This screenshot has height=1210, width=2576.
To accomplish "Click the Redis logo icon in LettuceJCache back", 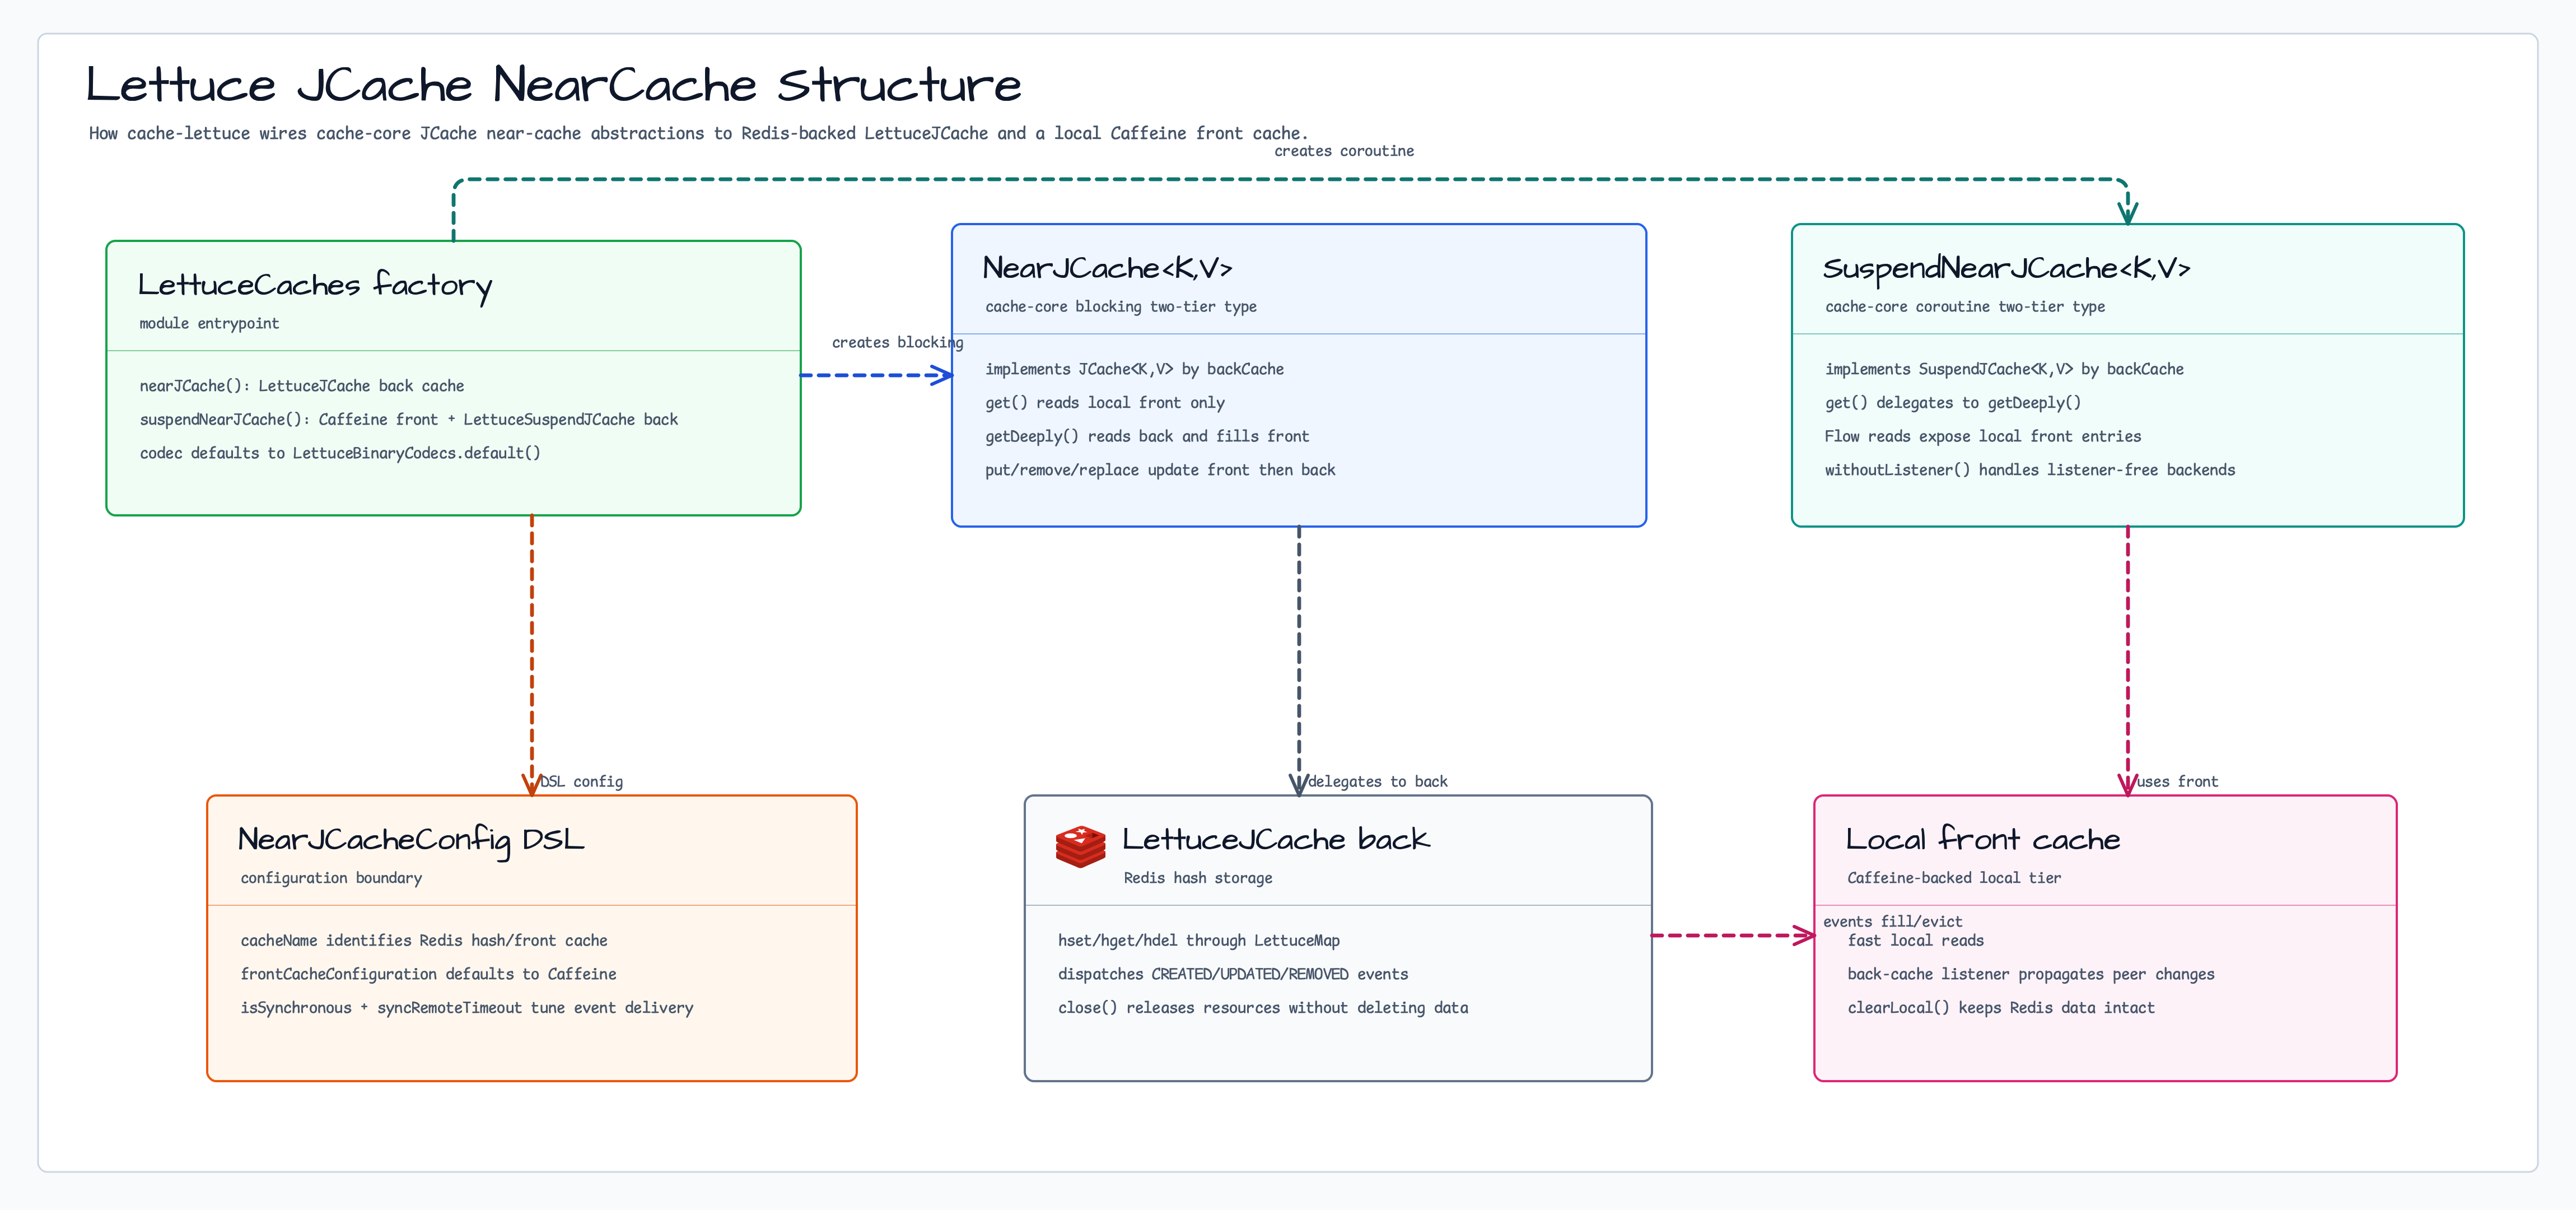I will [1080, 846].
